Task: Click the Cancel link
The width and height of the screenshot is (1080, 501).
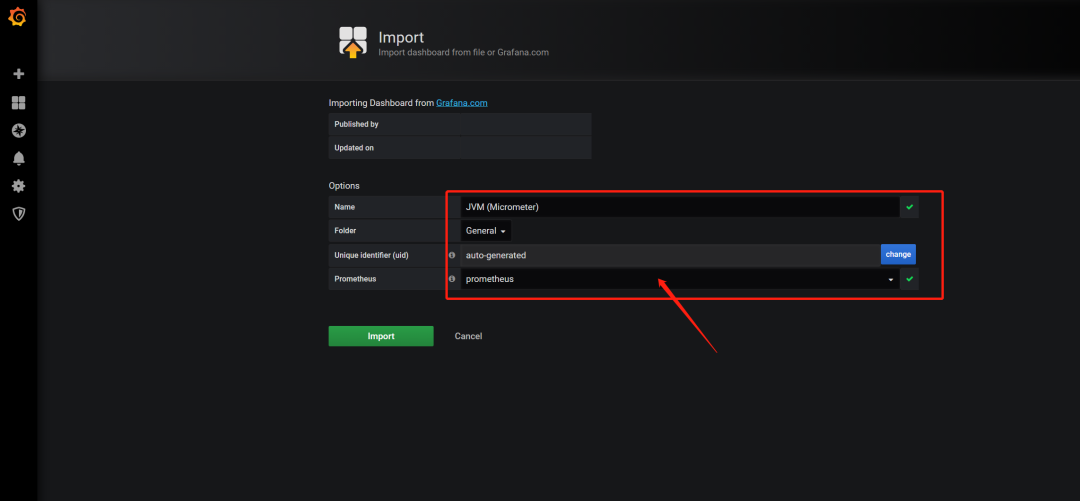Action: (x=468, y=336)
